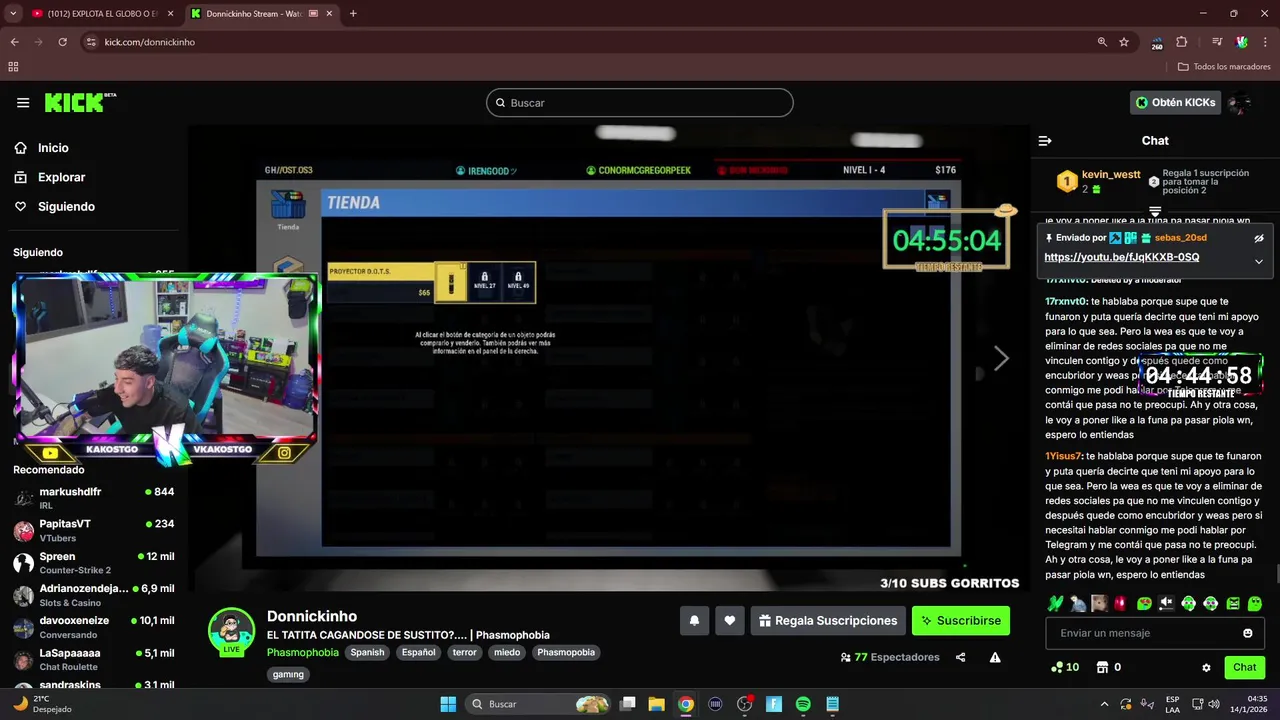Insert the muted speaker emote

1166,603
